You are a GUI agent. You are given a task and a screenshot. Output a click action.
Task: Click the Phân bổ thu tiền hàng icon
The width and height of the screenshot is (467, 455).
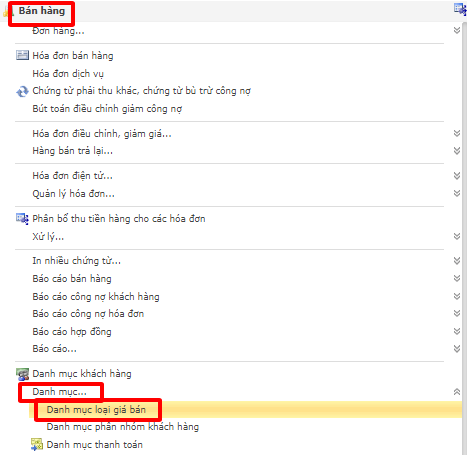(x=22, y=219)
